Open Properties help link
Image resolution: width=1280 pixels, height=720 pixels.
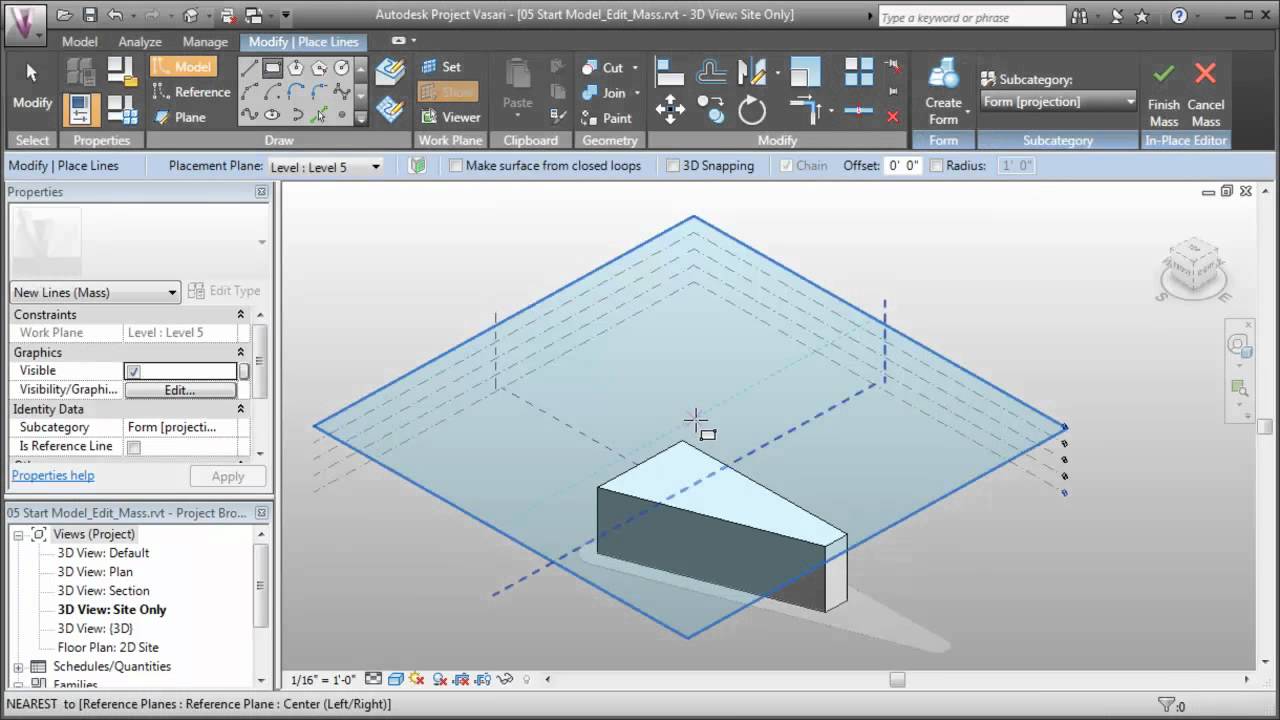[x=52, y=475]
